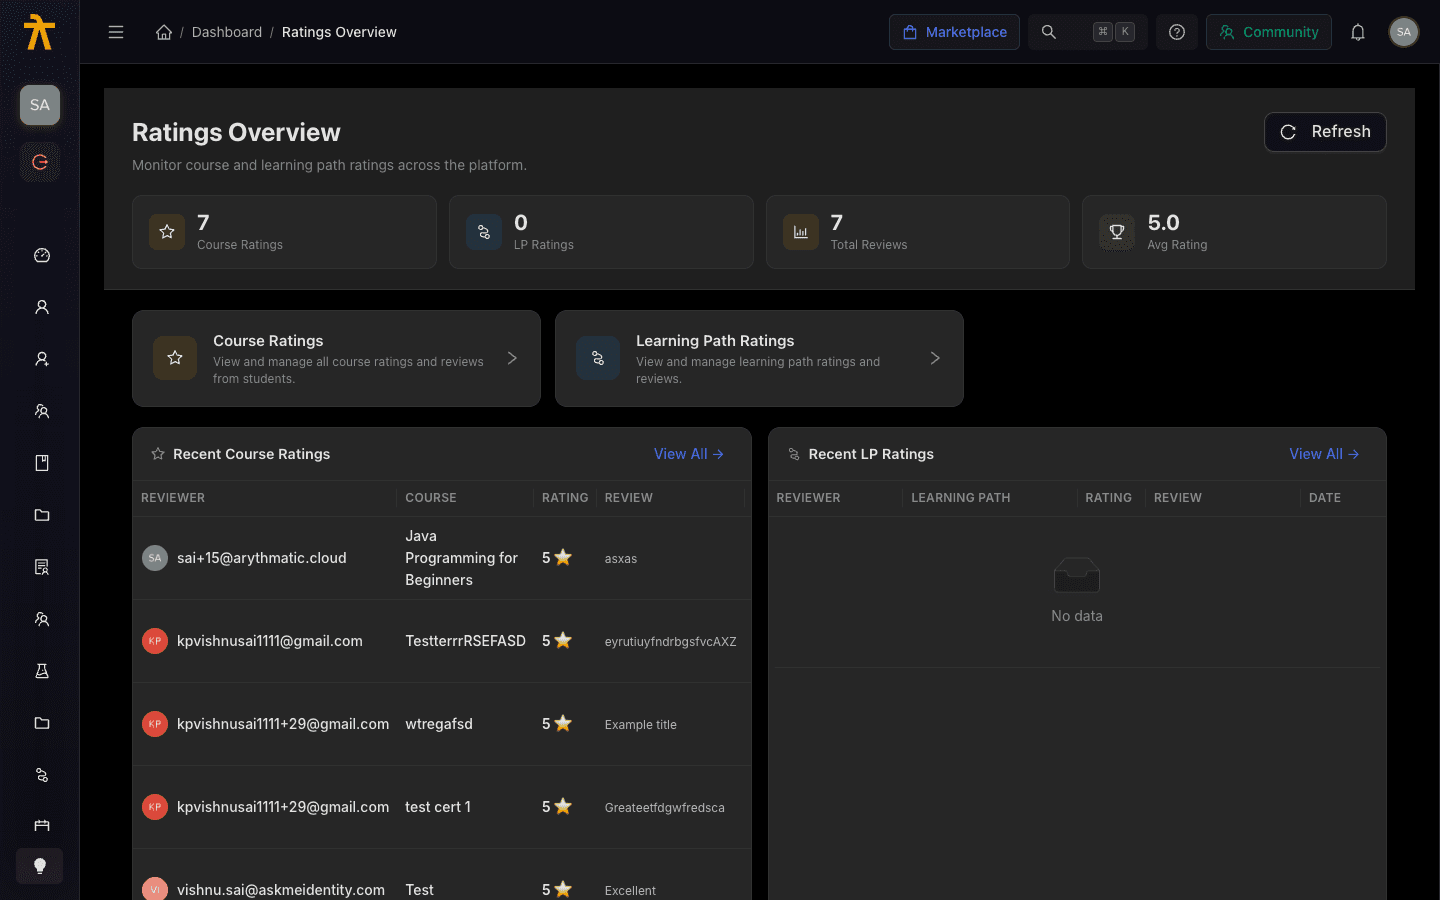Viewport: 1440px width, 900px height.
Task: Open the certificate icon in sidebar
Action: point(42,567)
